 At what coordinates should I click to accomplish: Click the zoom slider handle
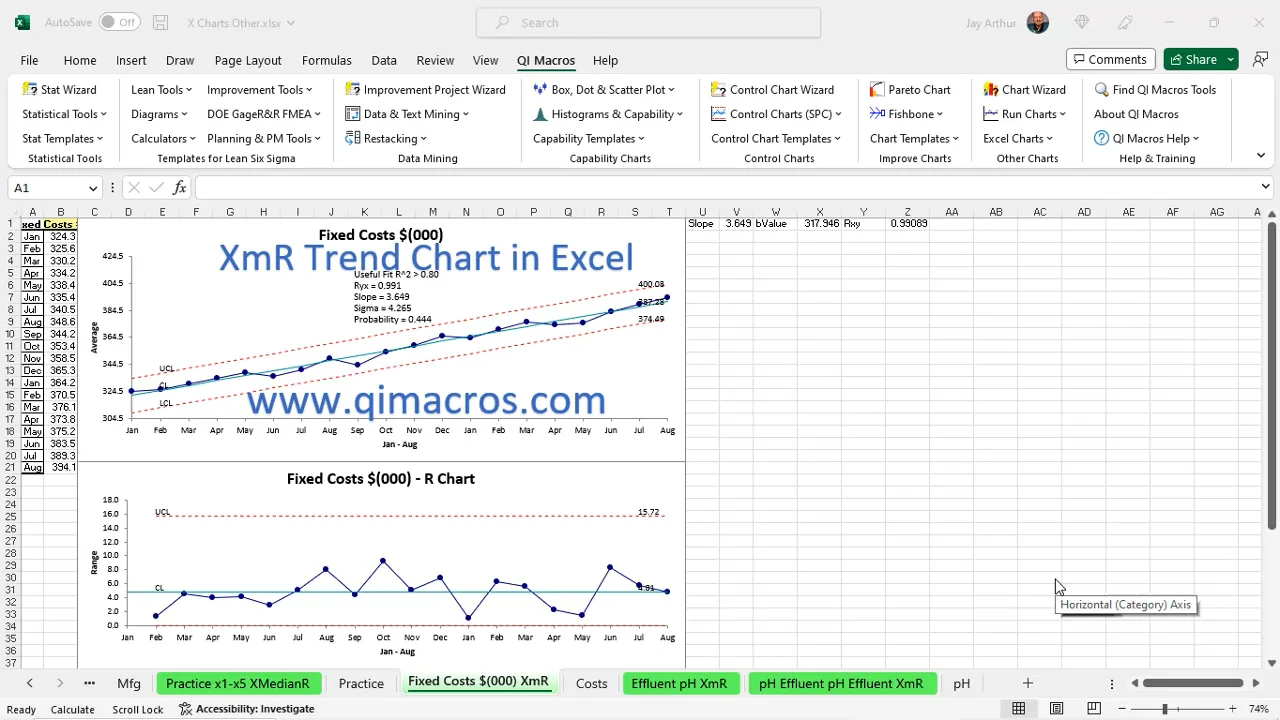[x=1164, y=709]
